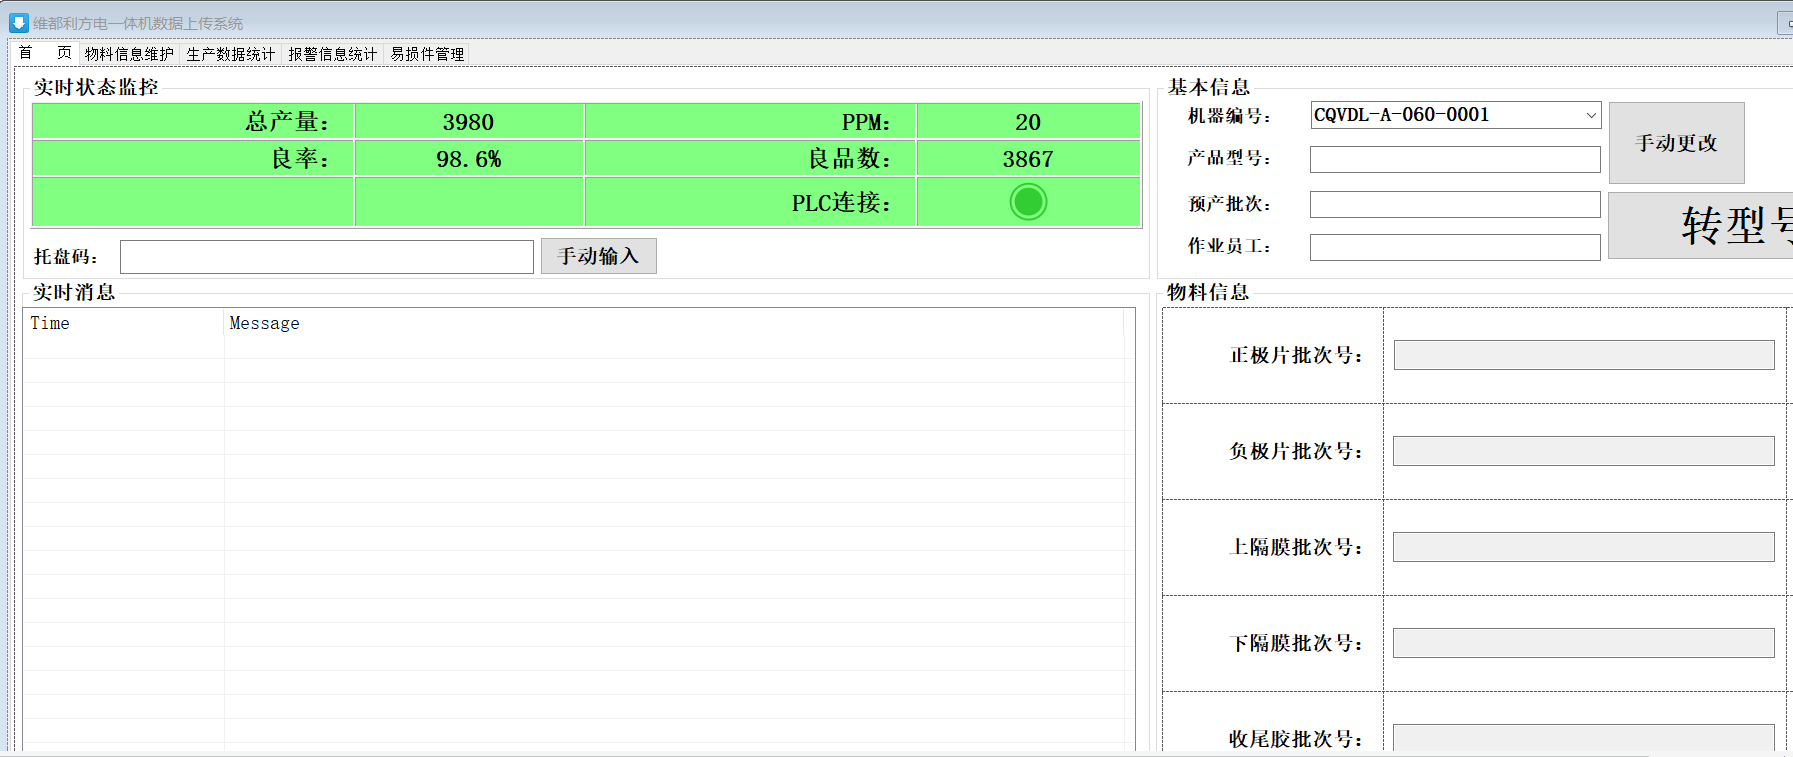Click the 下隔膜批次号 label

[1296, 643]
